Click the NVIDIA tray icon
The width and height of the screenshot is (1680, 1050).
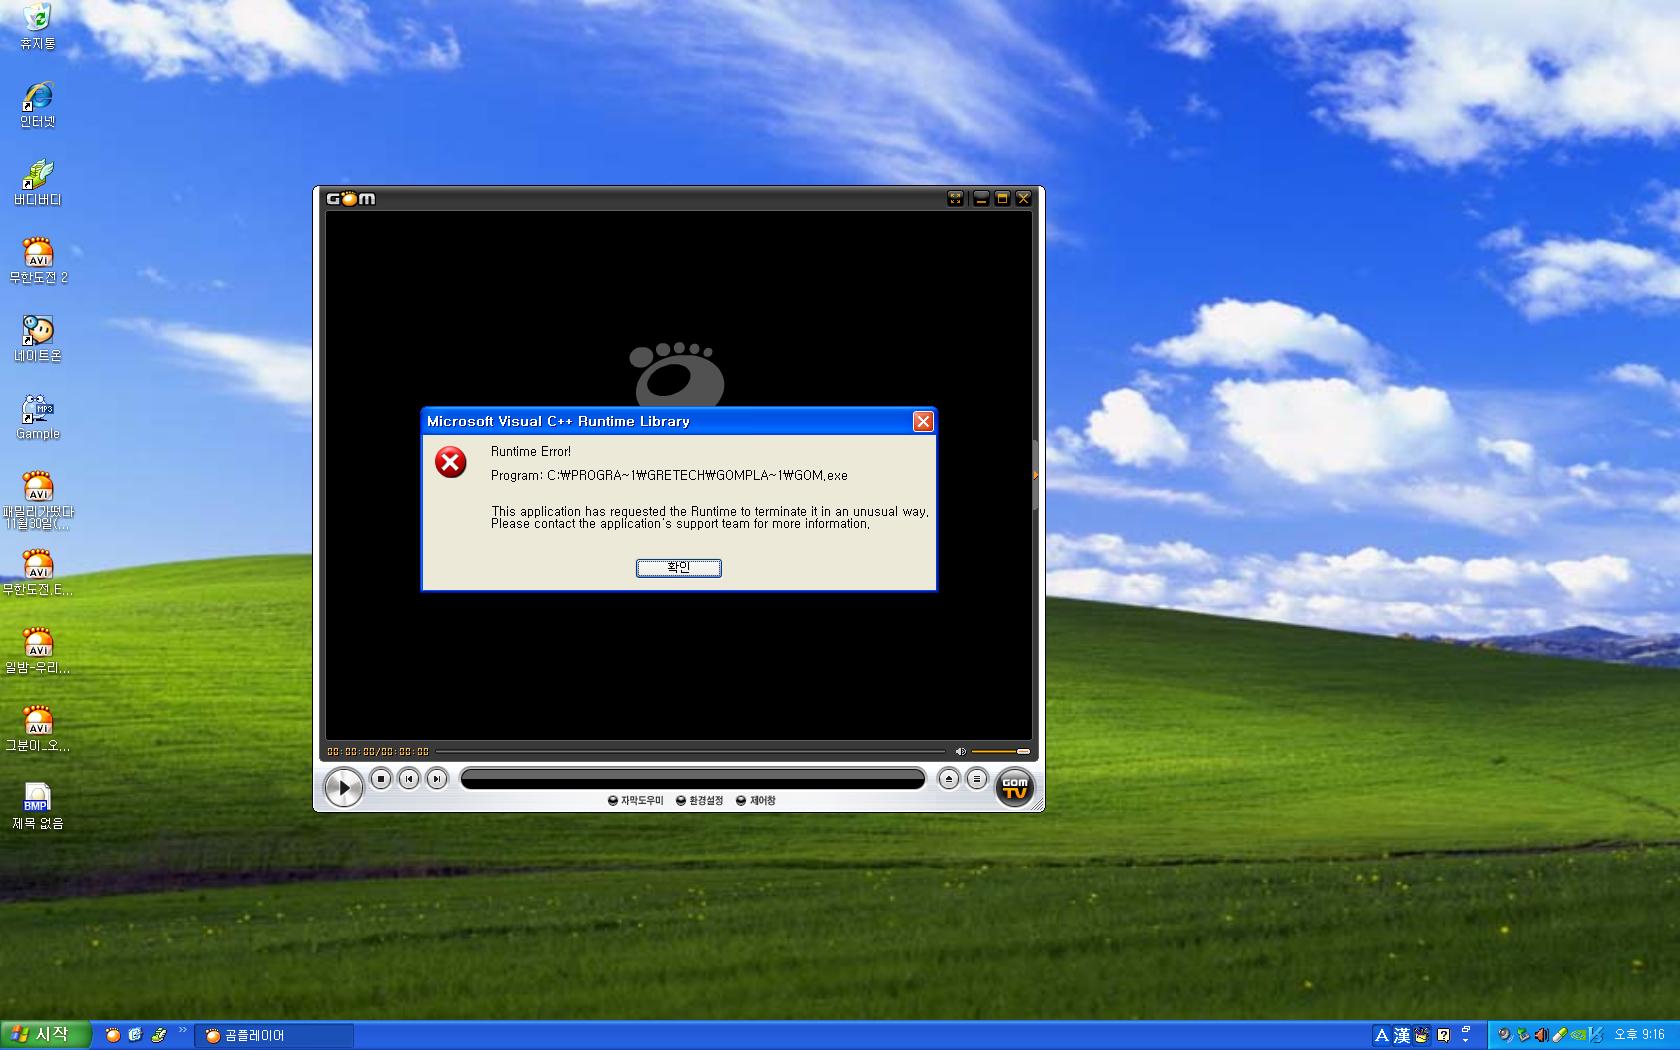[x=1578, y=1035]
